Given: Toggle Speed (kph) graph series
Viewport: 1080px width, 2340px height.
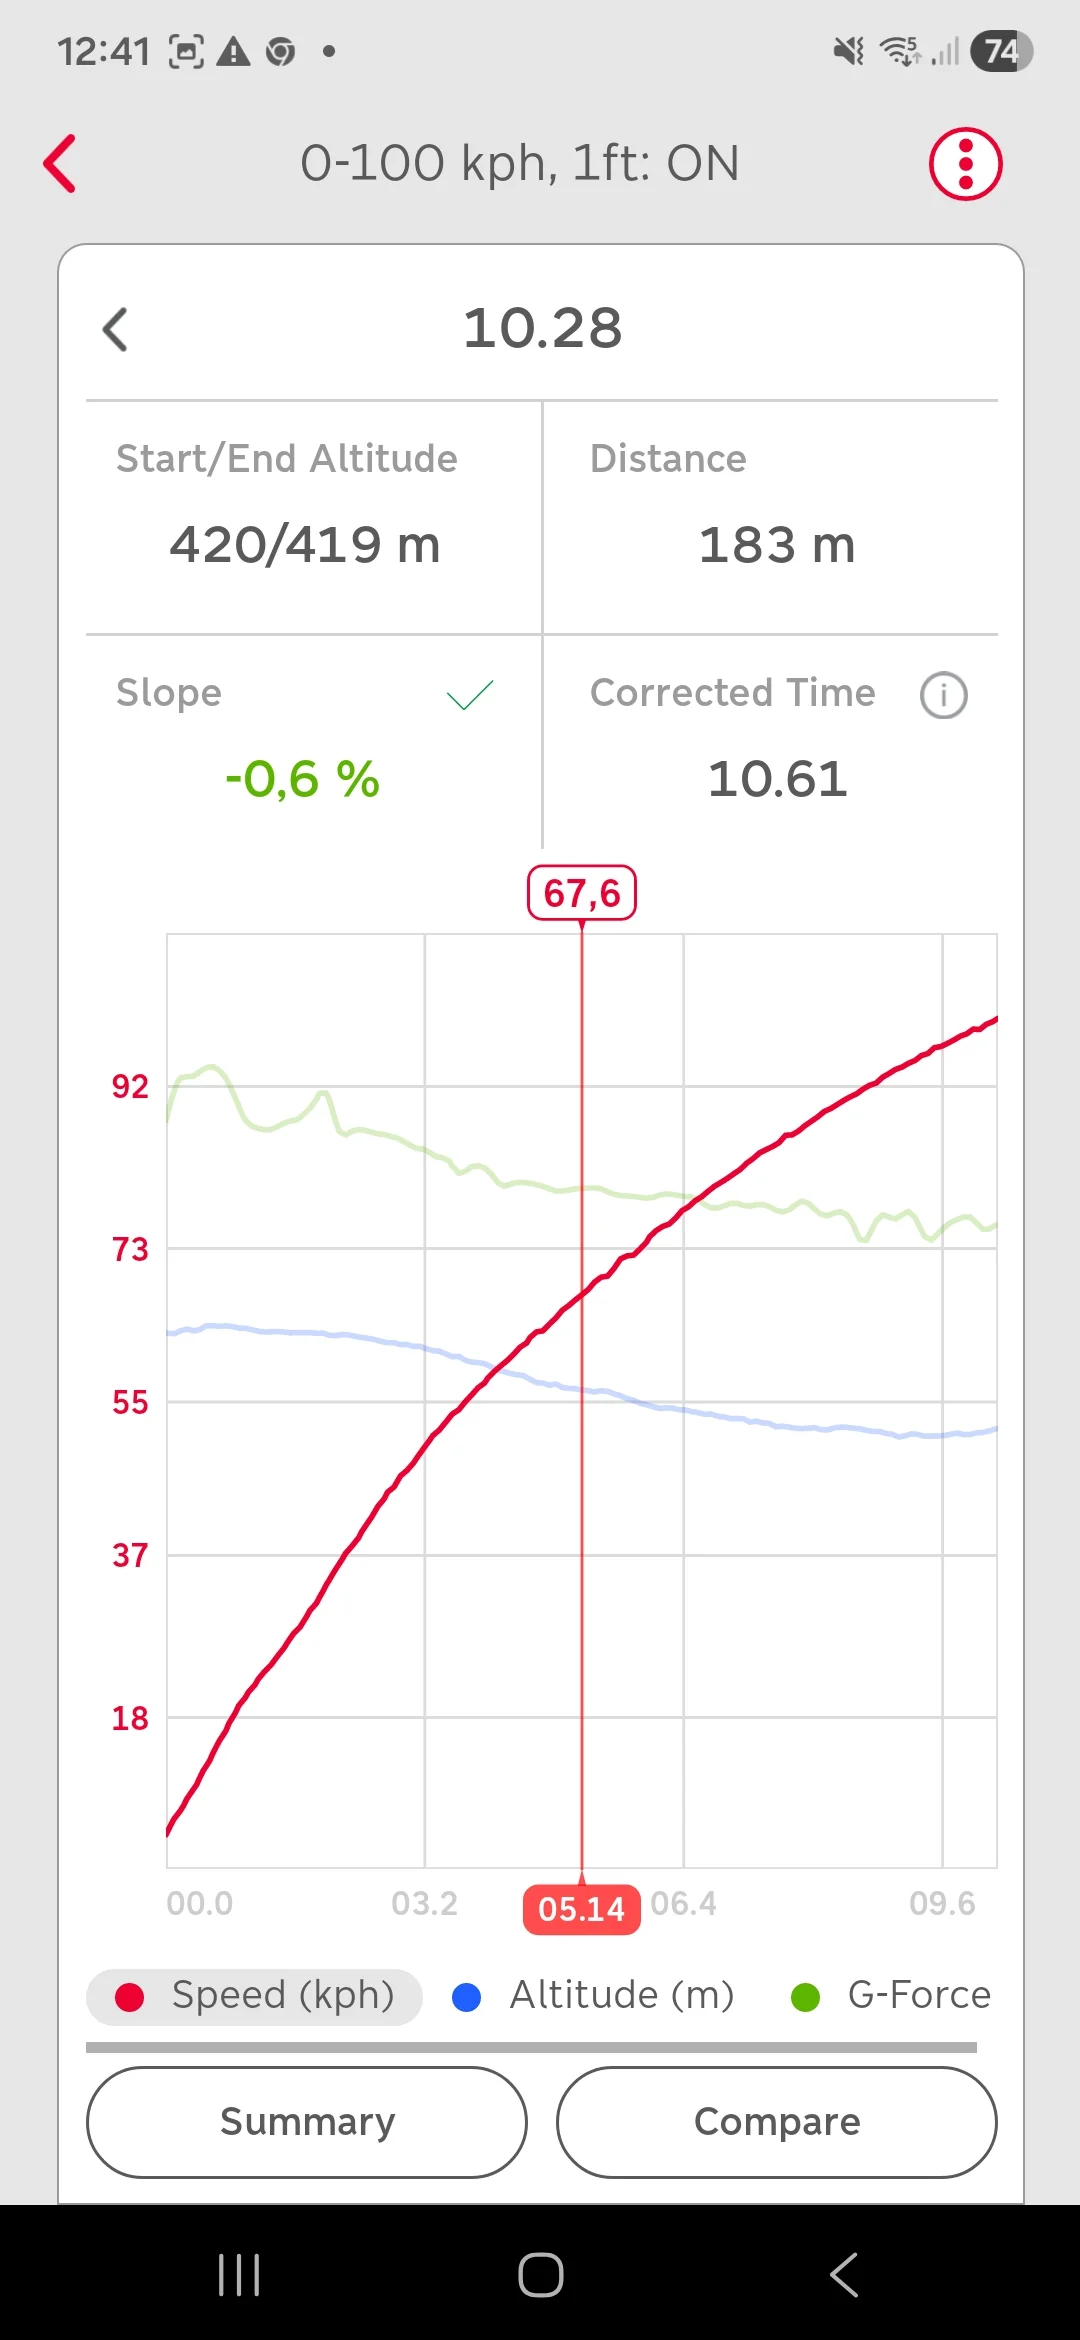Looking at the screenshot, I should click(255, 1997).
